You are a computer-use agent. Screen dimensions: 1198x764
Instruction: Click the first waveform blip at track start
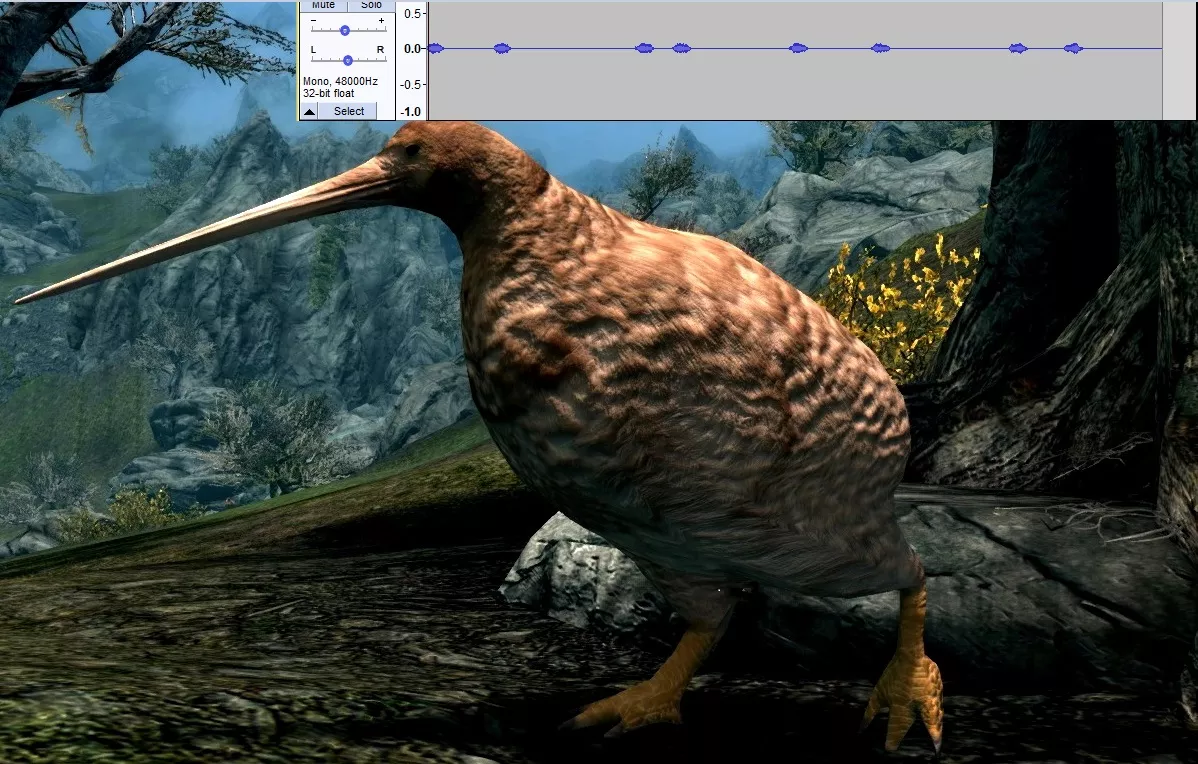coord(435,49)
